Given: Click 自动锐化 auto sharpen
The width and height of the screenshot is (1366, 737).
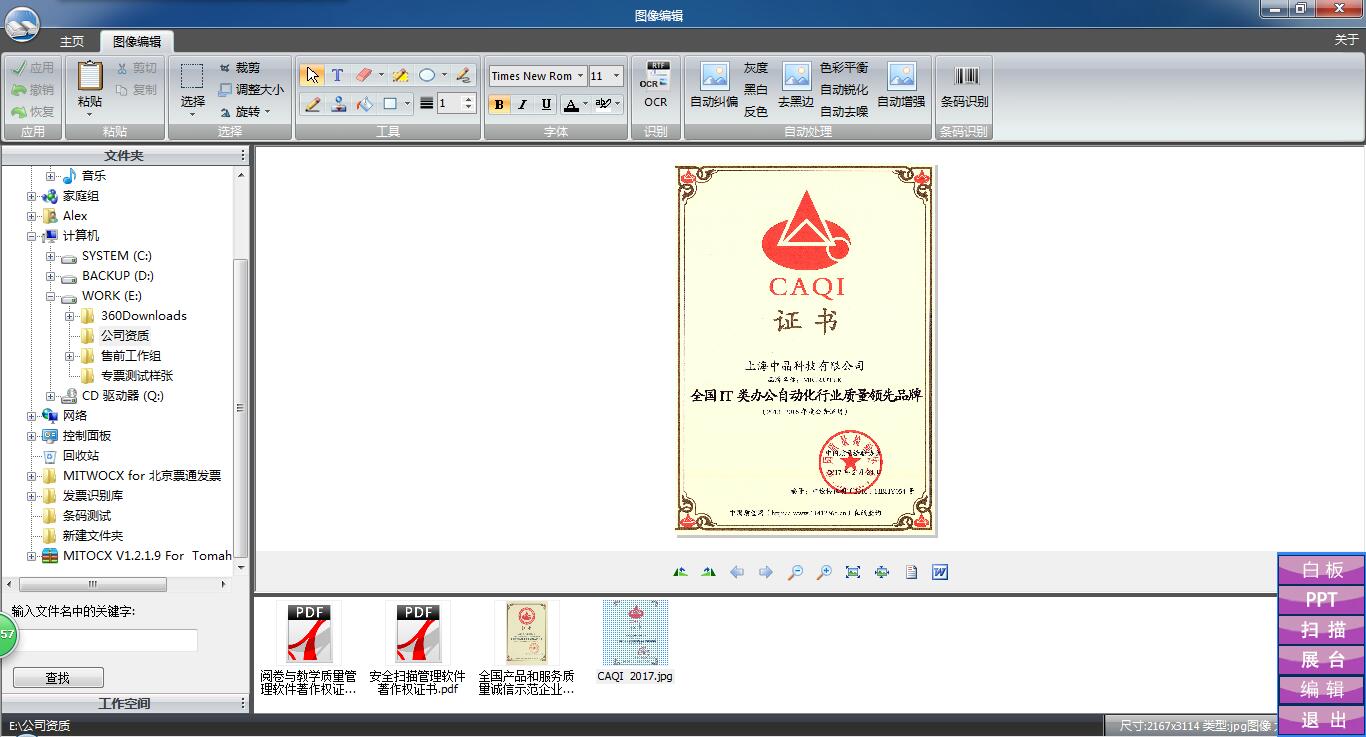Looking at the screenshot, I should tap(844, 90).
